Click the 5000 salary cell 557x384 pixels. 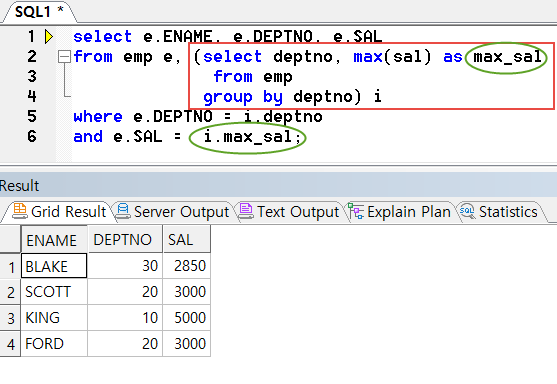point(186,318)
